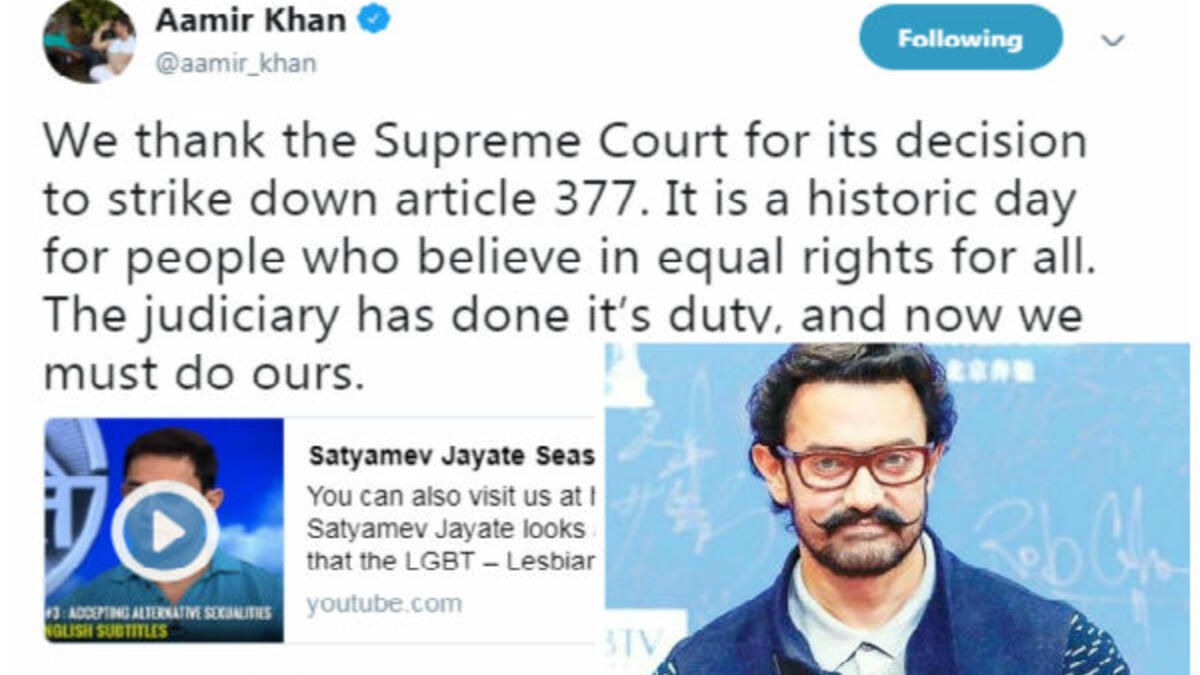Screen dimensions: 1200x675
Task: Click the youtube.com source link
Action: tap(384, 604)
